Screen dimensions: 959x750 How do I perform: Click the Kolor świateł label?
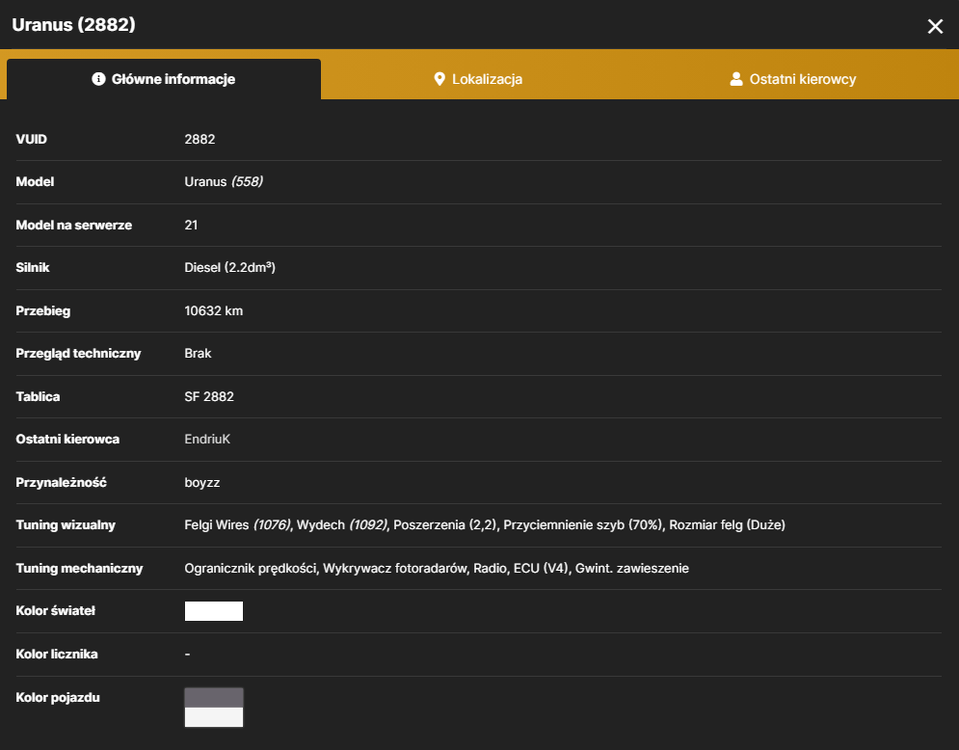(x=55, y=611)
